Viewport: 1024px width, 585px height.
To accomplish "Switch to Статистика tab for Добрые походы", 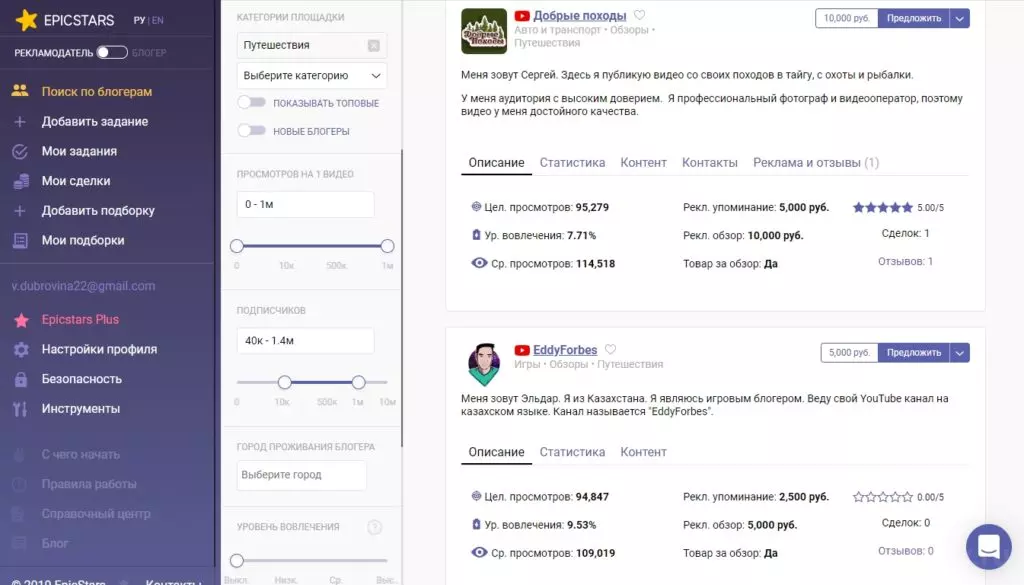I will click(572, 163).
